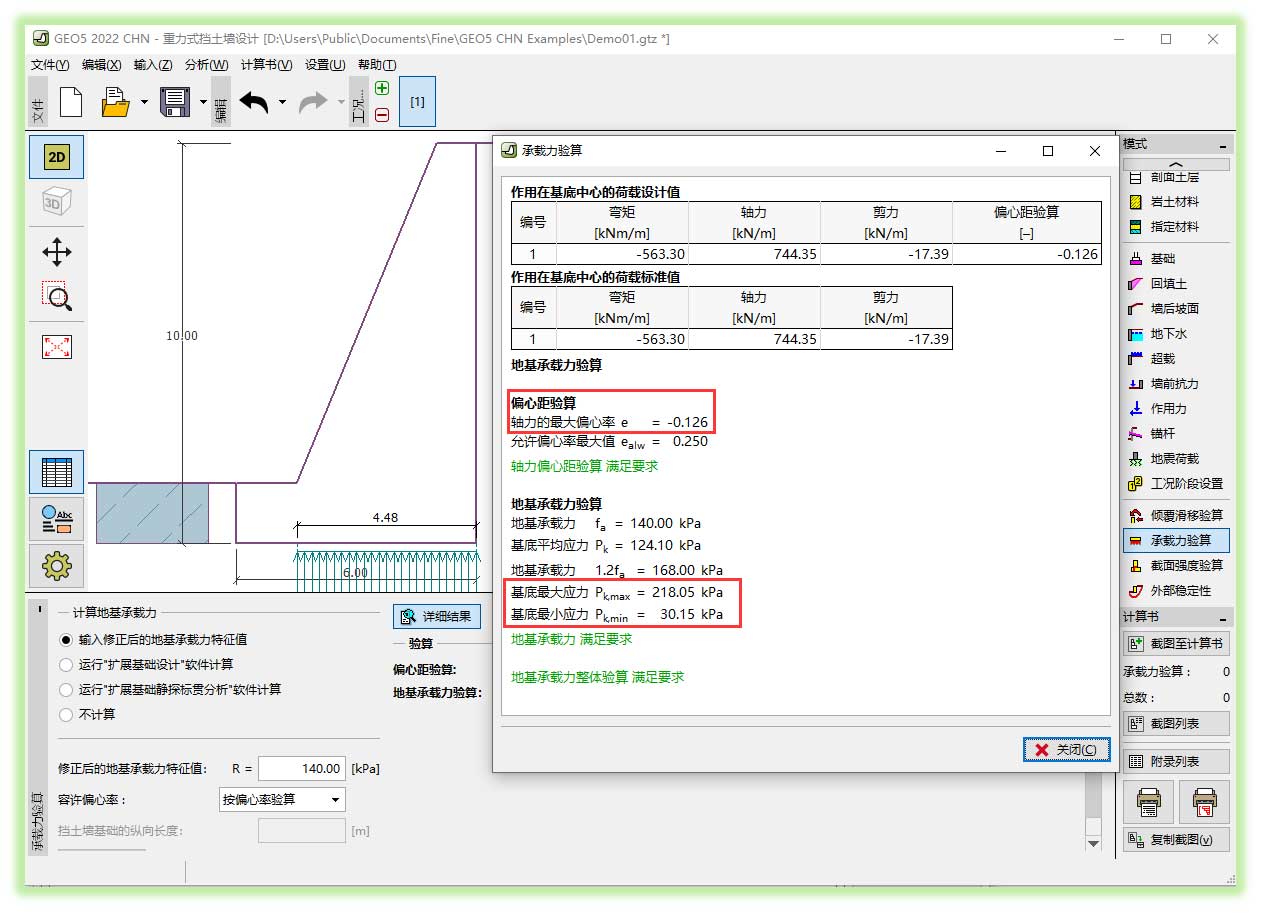Click the 复制截图(V) button
1263x914 pixels.
1176,840
